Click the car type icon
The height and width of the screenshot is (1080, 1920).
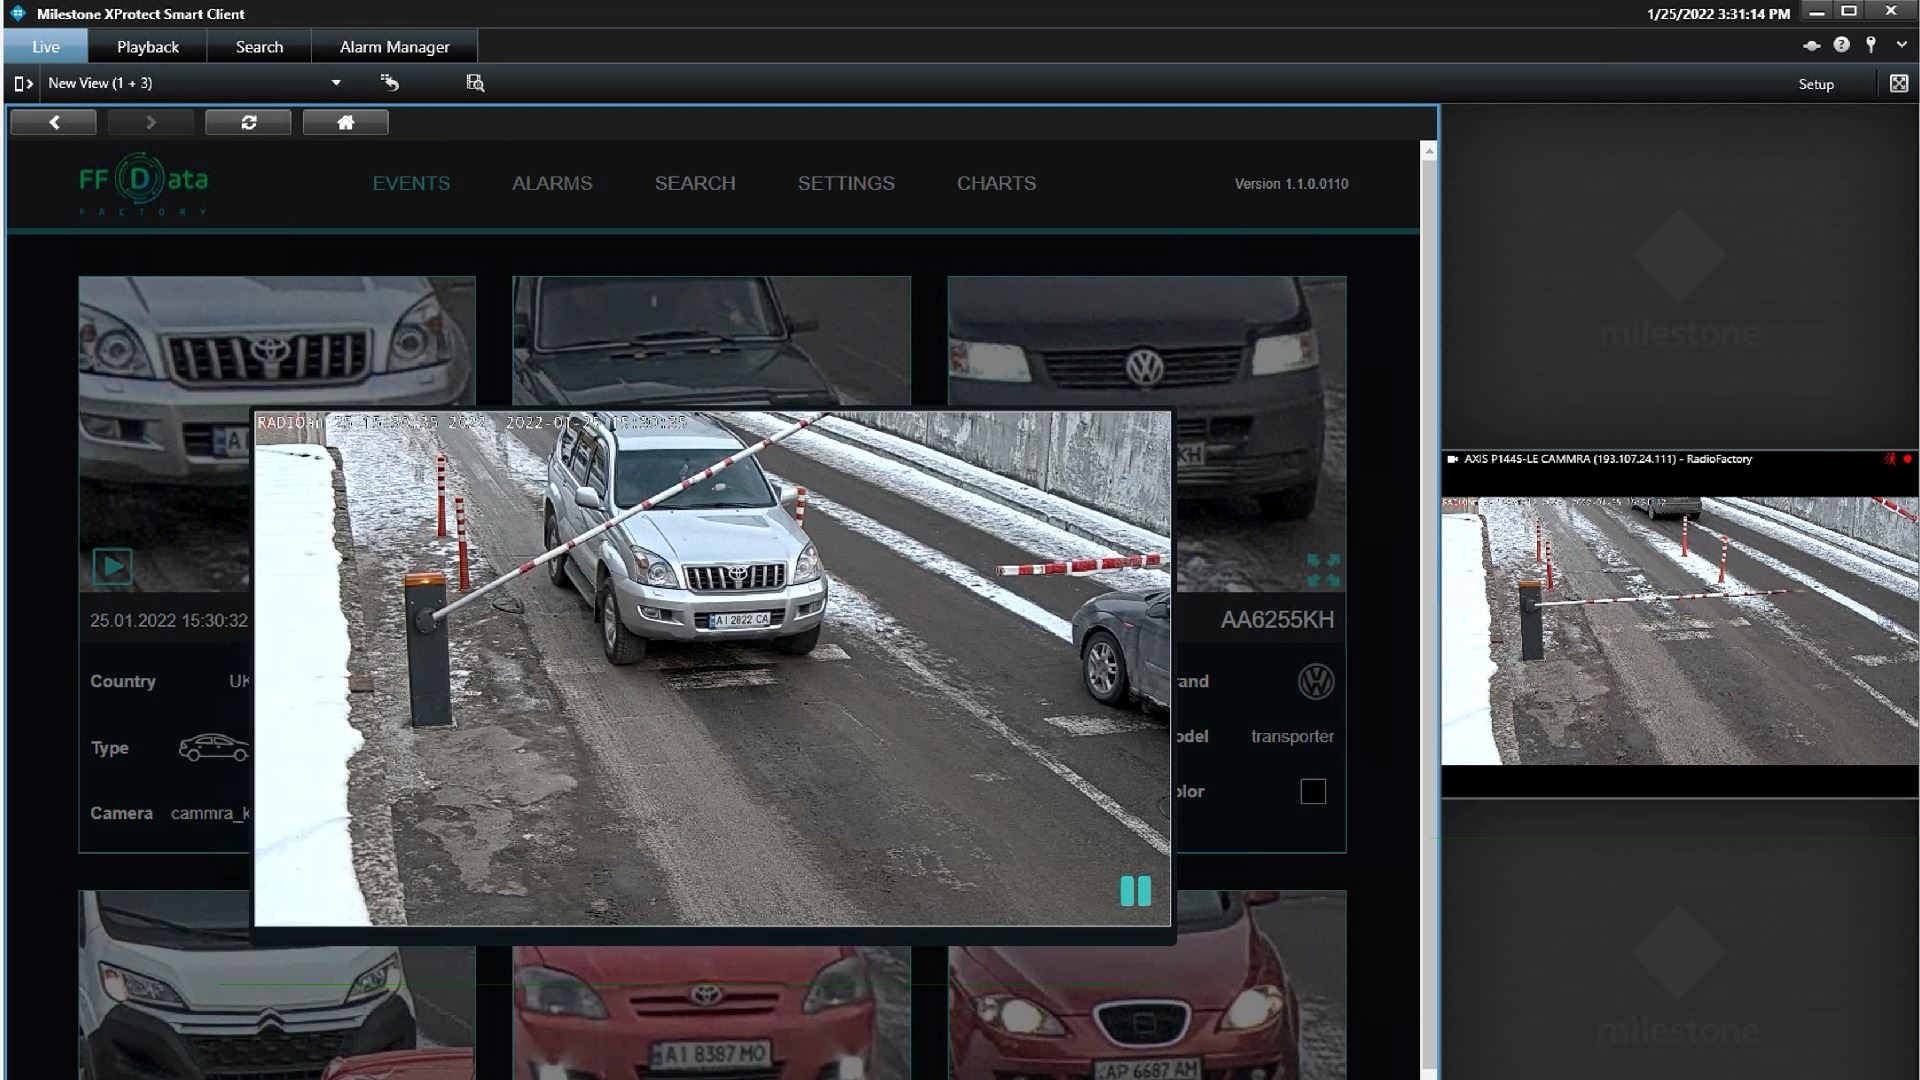click(214, 748)
